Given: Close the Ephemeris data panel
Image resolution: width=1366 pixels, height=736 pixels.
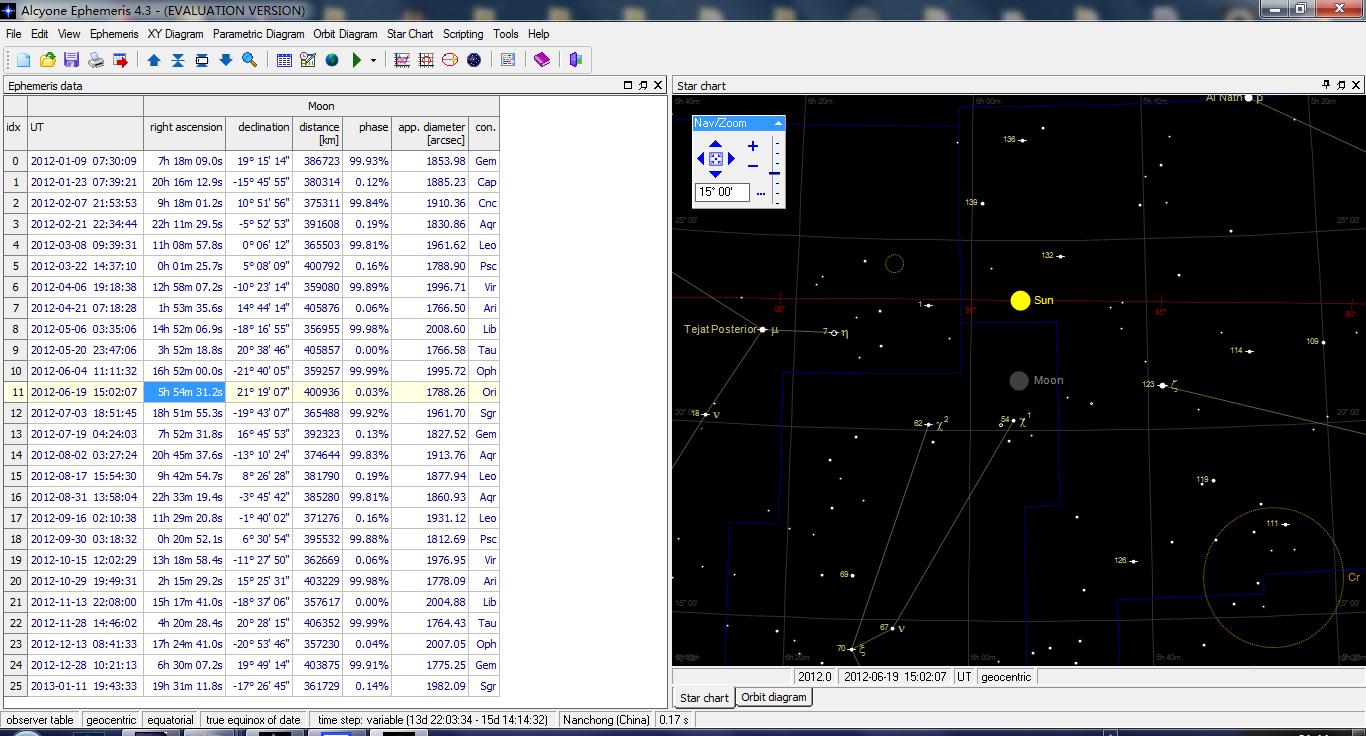Looking at the screenshot, I should (x=658, y=86).
